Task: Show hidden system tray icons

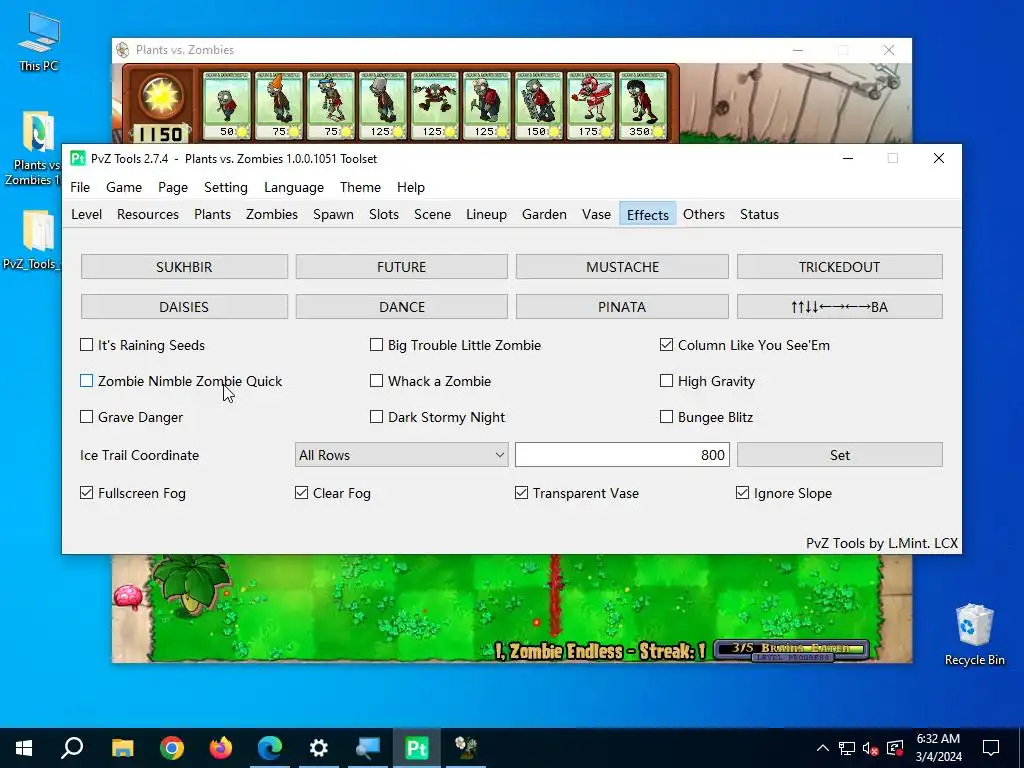Action: click(x=823, y=748)
